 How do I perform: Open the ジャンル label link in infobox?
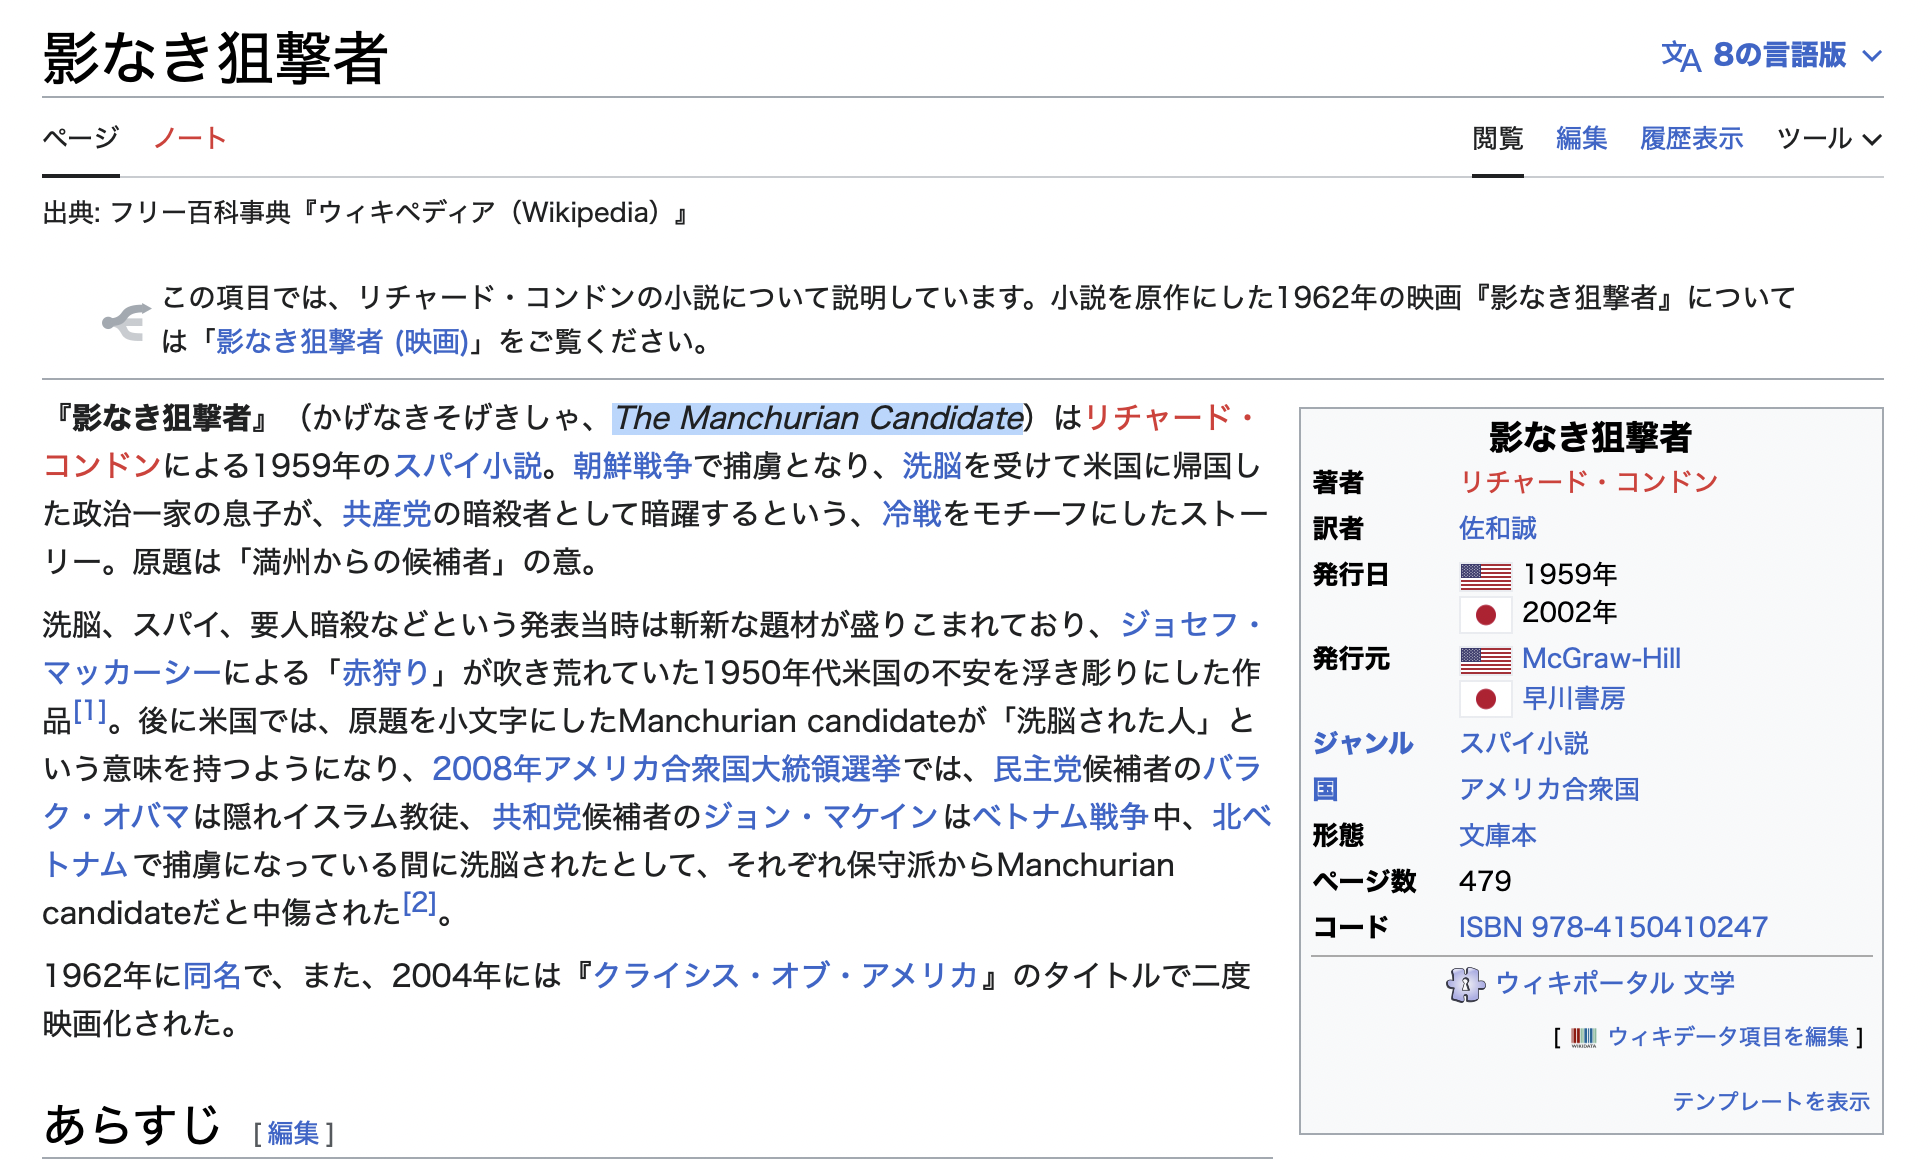point(1363,743)
